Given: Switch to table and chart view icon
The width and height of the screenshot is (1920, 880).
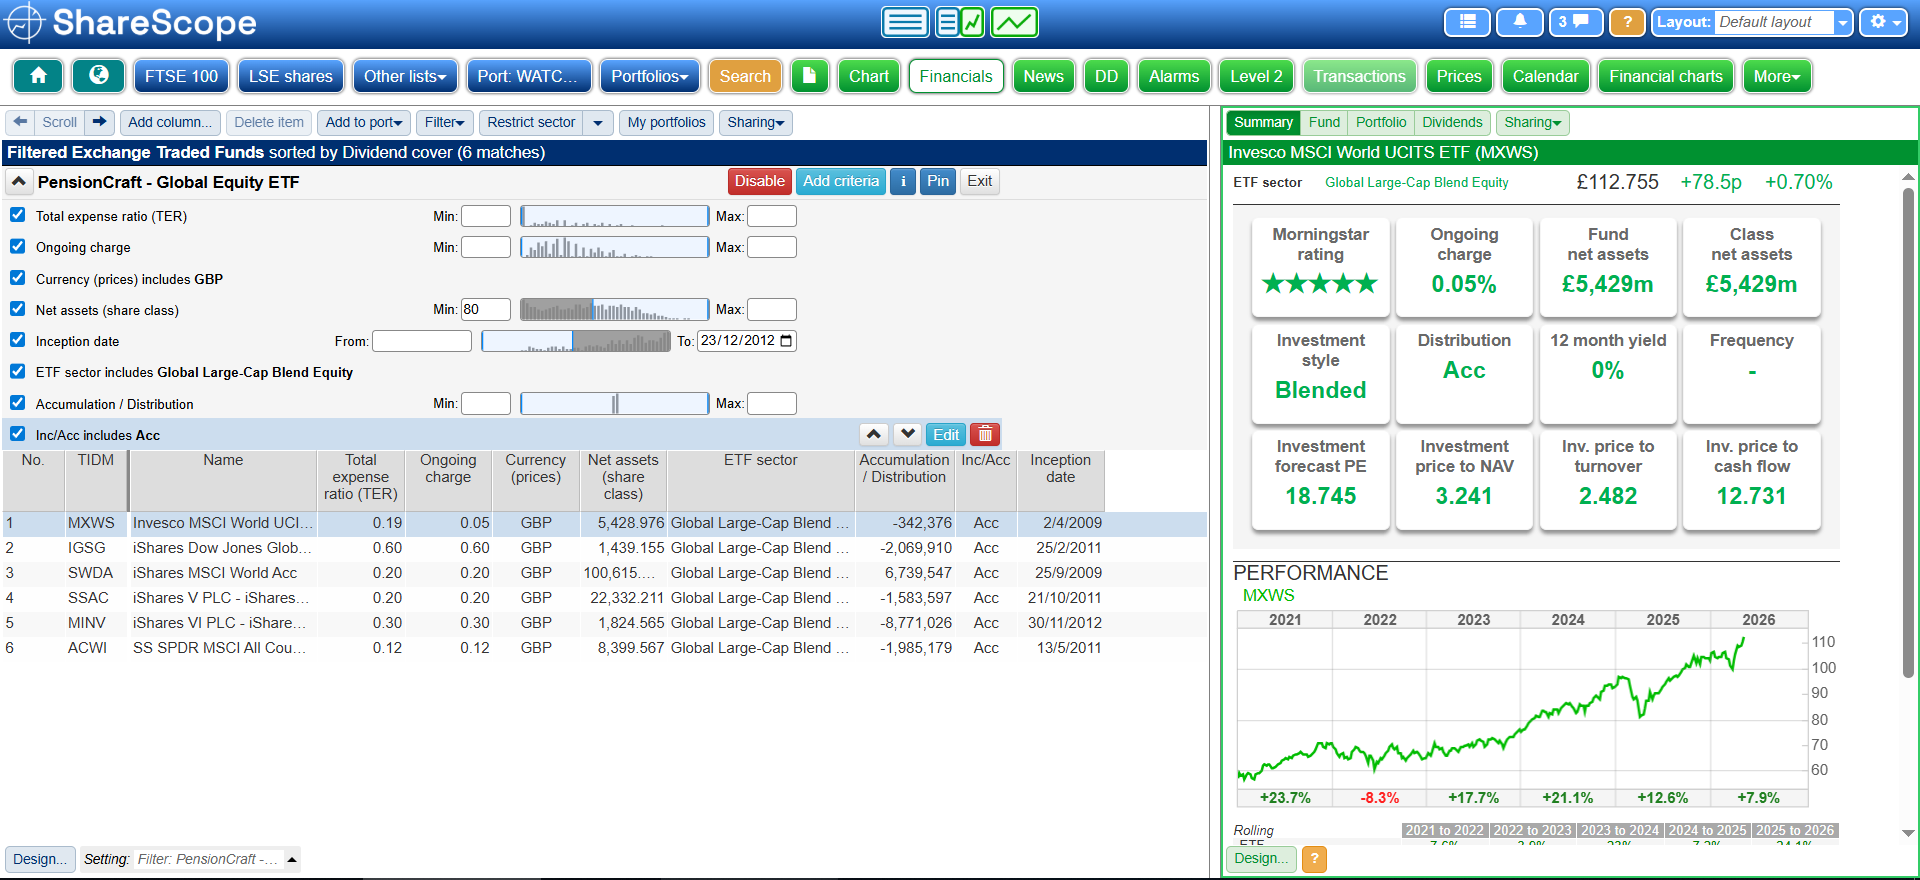Looking at the screenshot, I should pyautogui.click(x=960, y=22).
